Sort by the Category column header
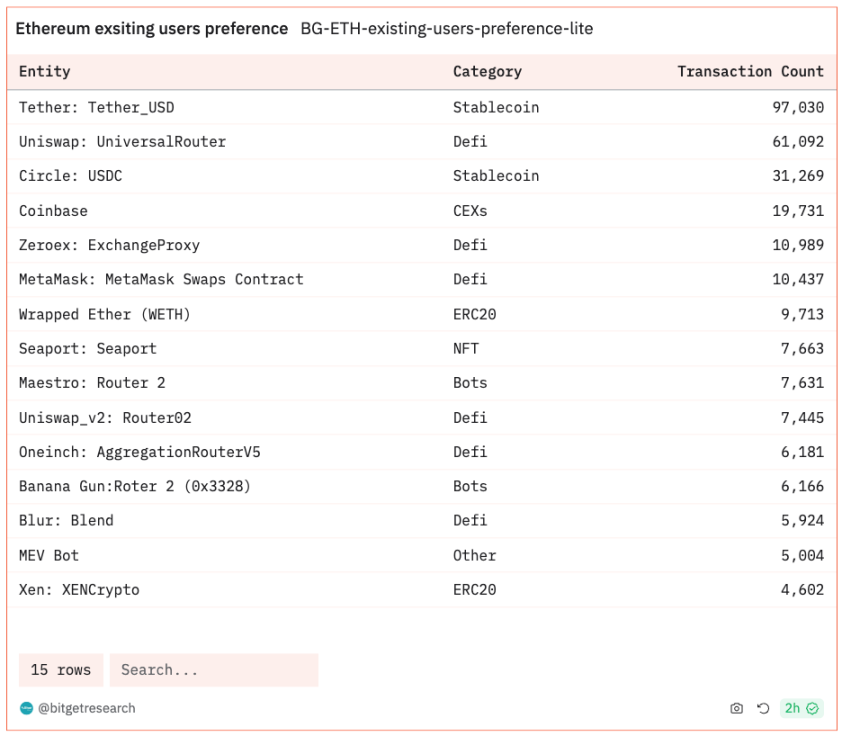 487,71
